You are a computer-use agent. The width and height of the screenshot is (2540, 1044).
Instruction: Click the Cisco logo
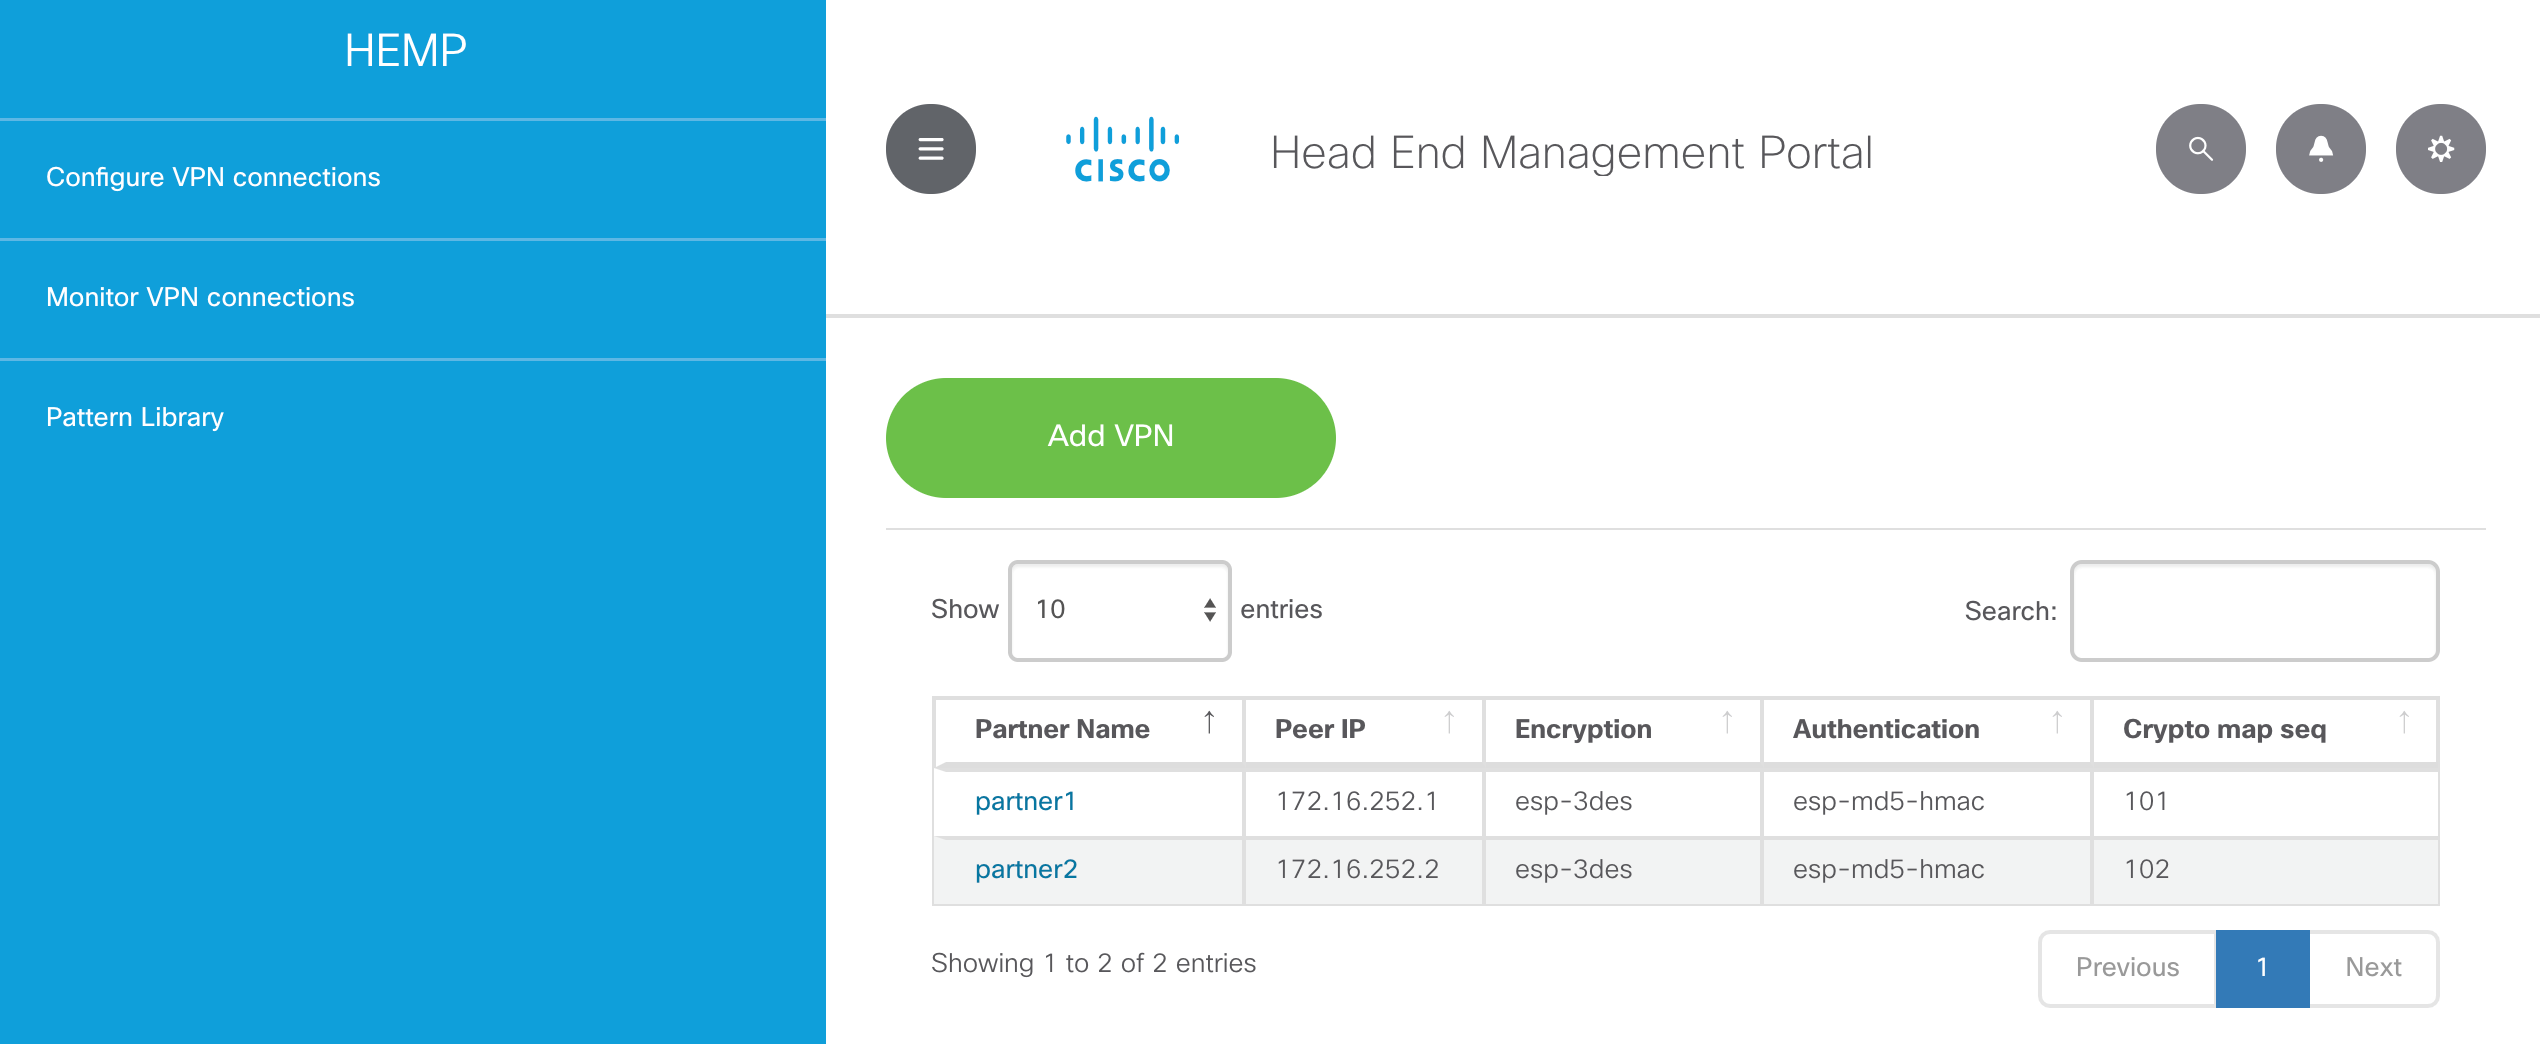(x=1122, y=150)
